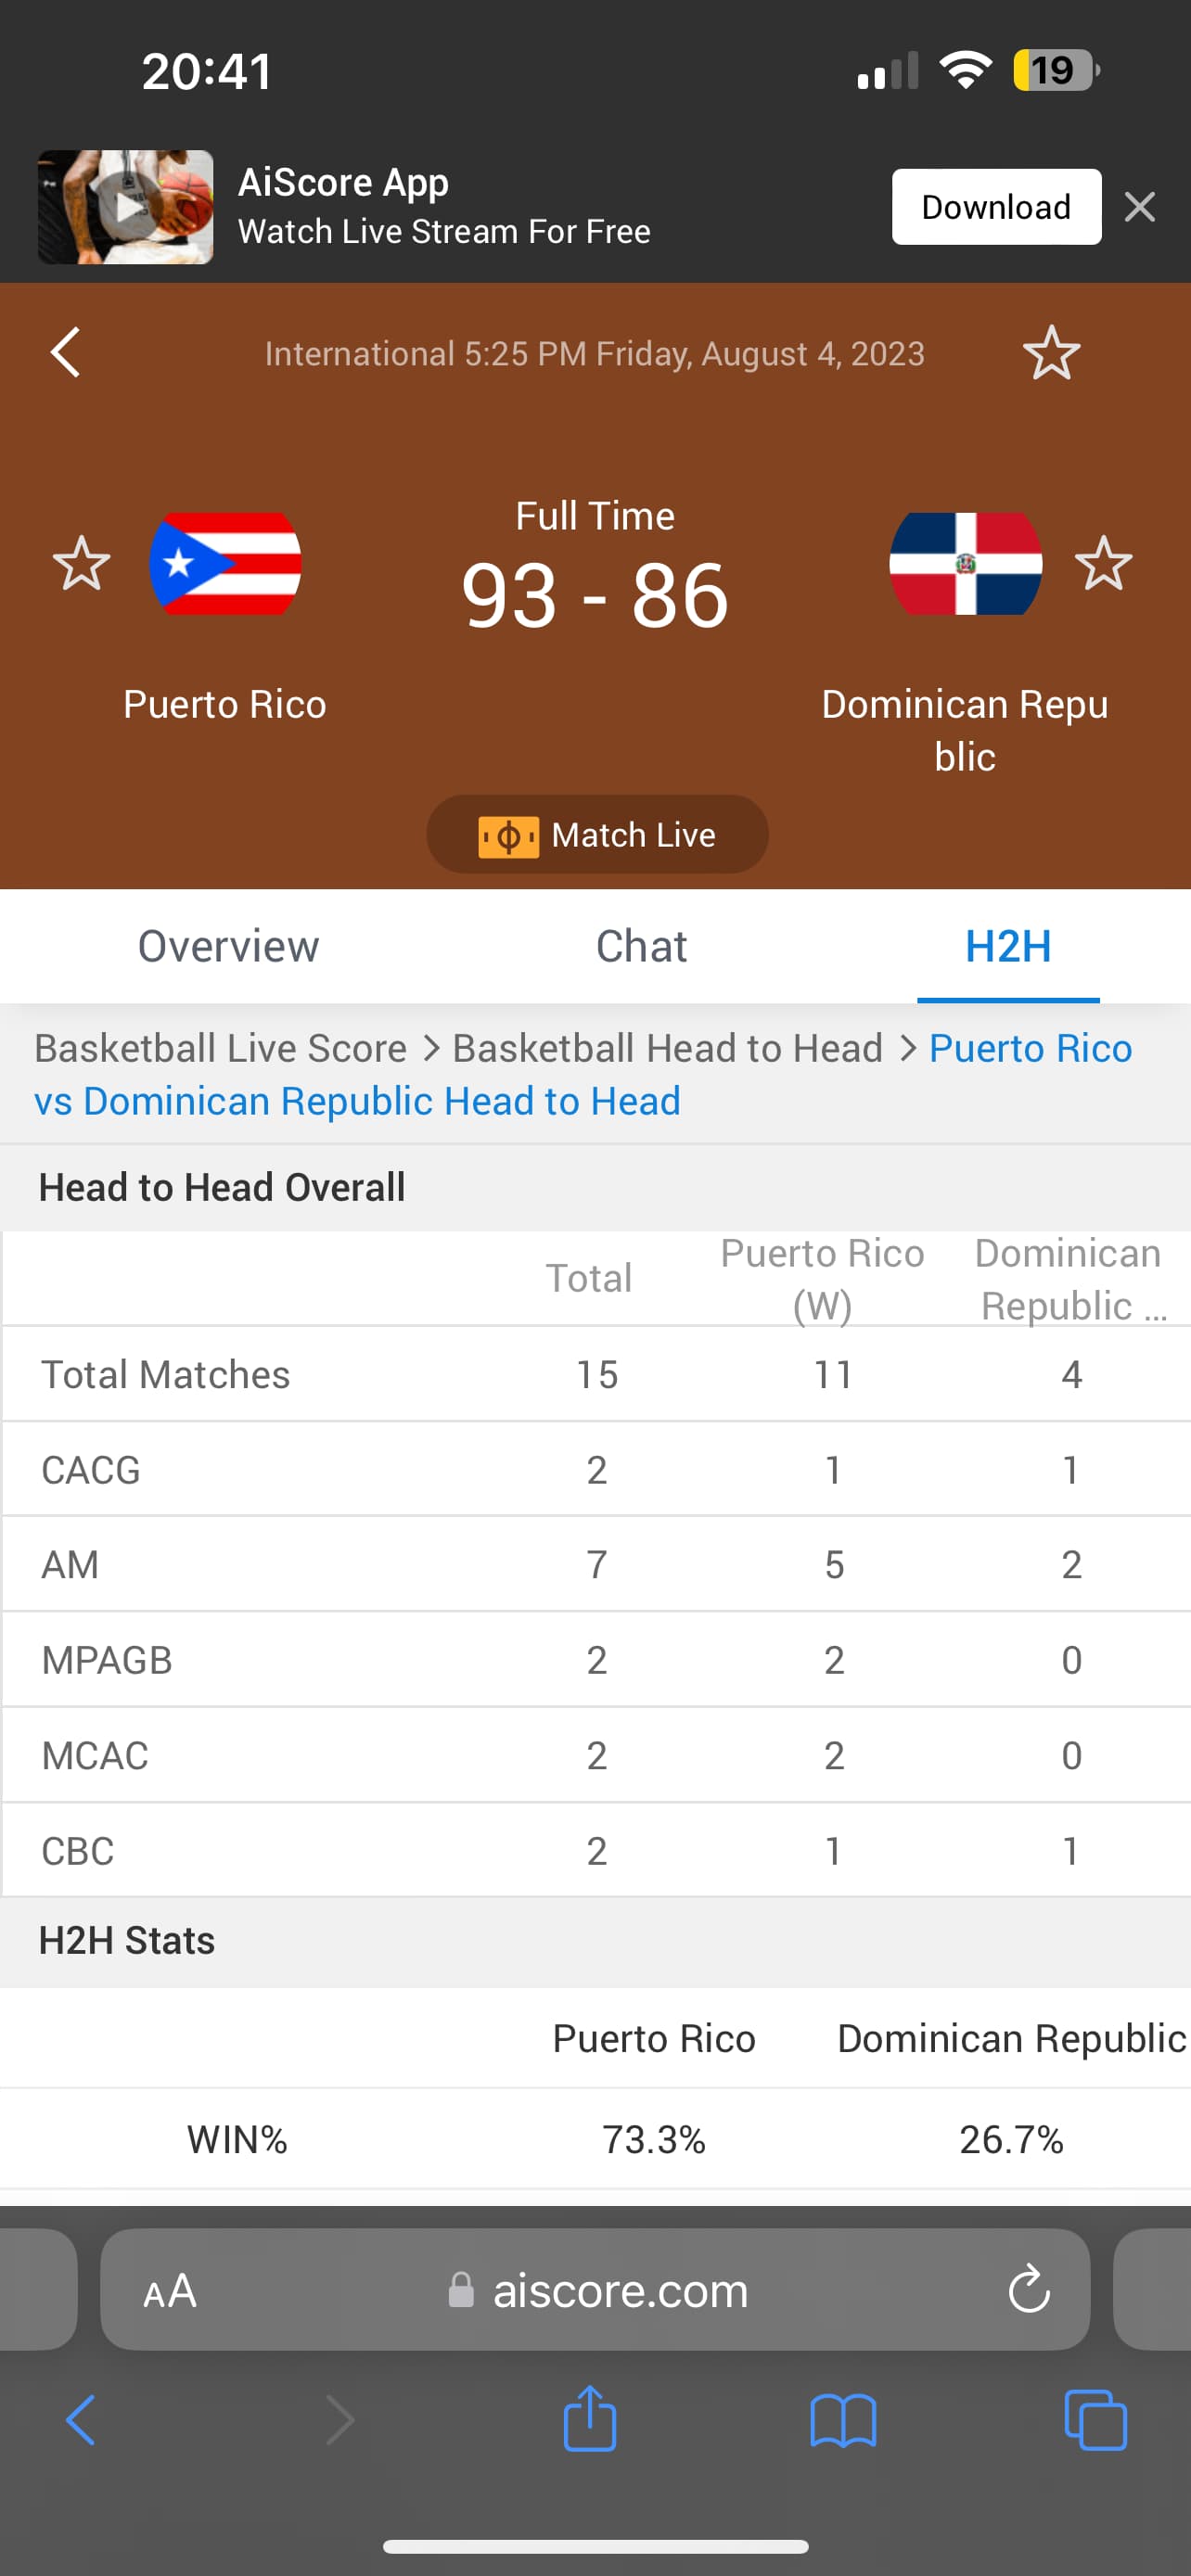The height and width of the screenshot is (2576, 1191).
Task: Open the Basketball Live Score breadcrumb link
Action: (221, 1048)
